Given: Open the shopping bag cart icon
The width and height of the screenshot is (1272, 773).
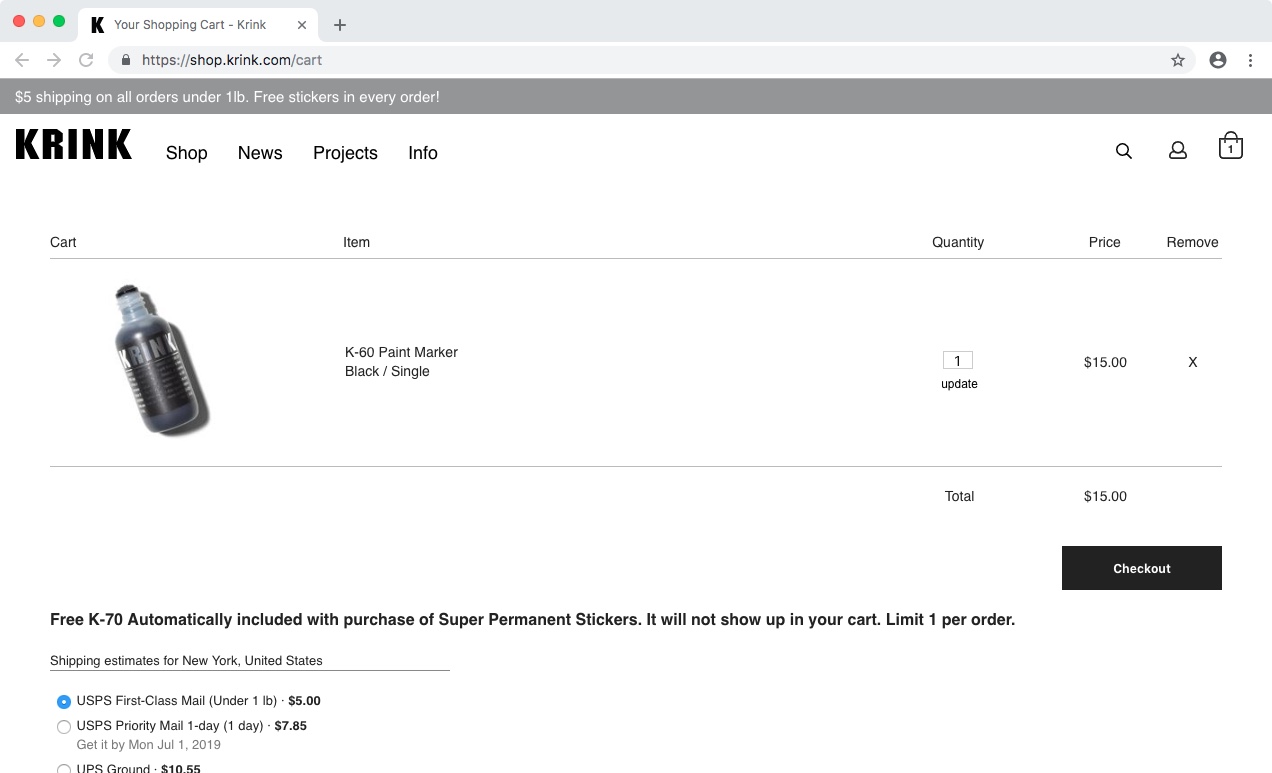Looking at the screenshot, I should tap(1230, 147).
